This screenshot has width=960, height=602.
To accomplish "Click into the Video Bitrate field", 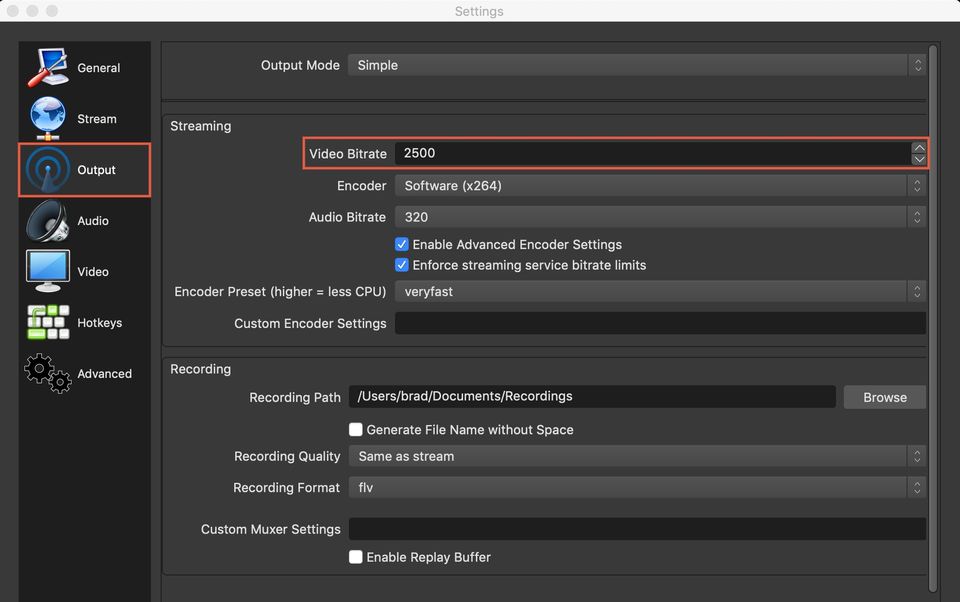I will pyautogui.click(x=653, y=153).
